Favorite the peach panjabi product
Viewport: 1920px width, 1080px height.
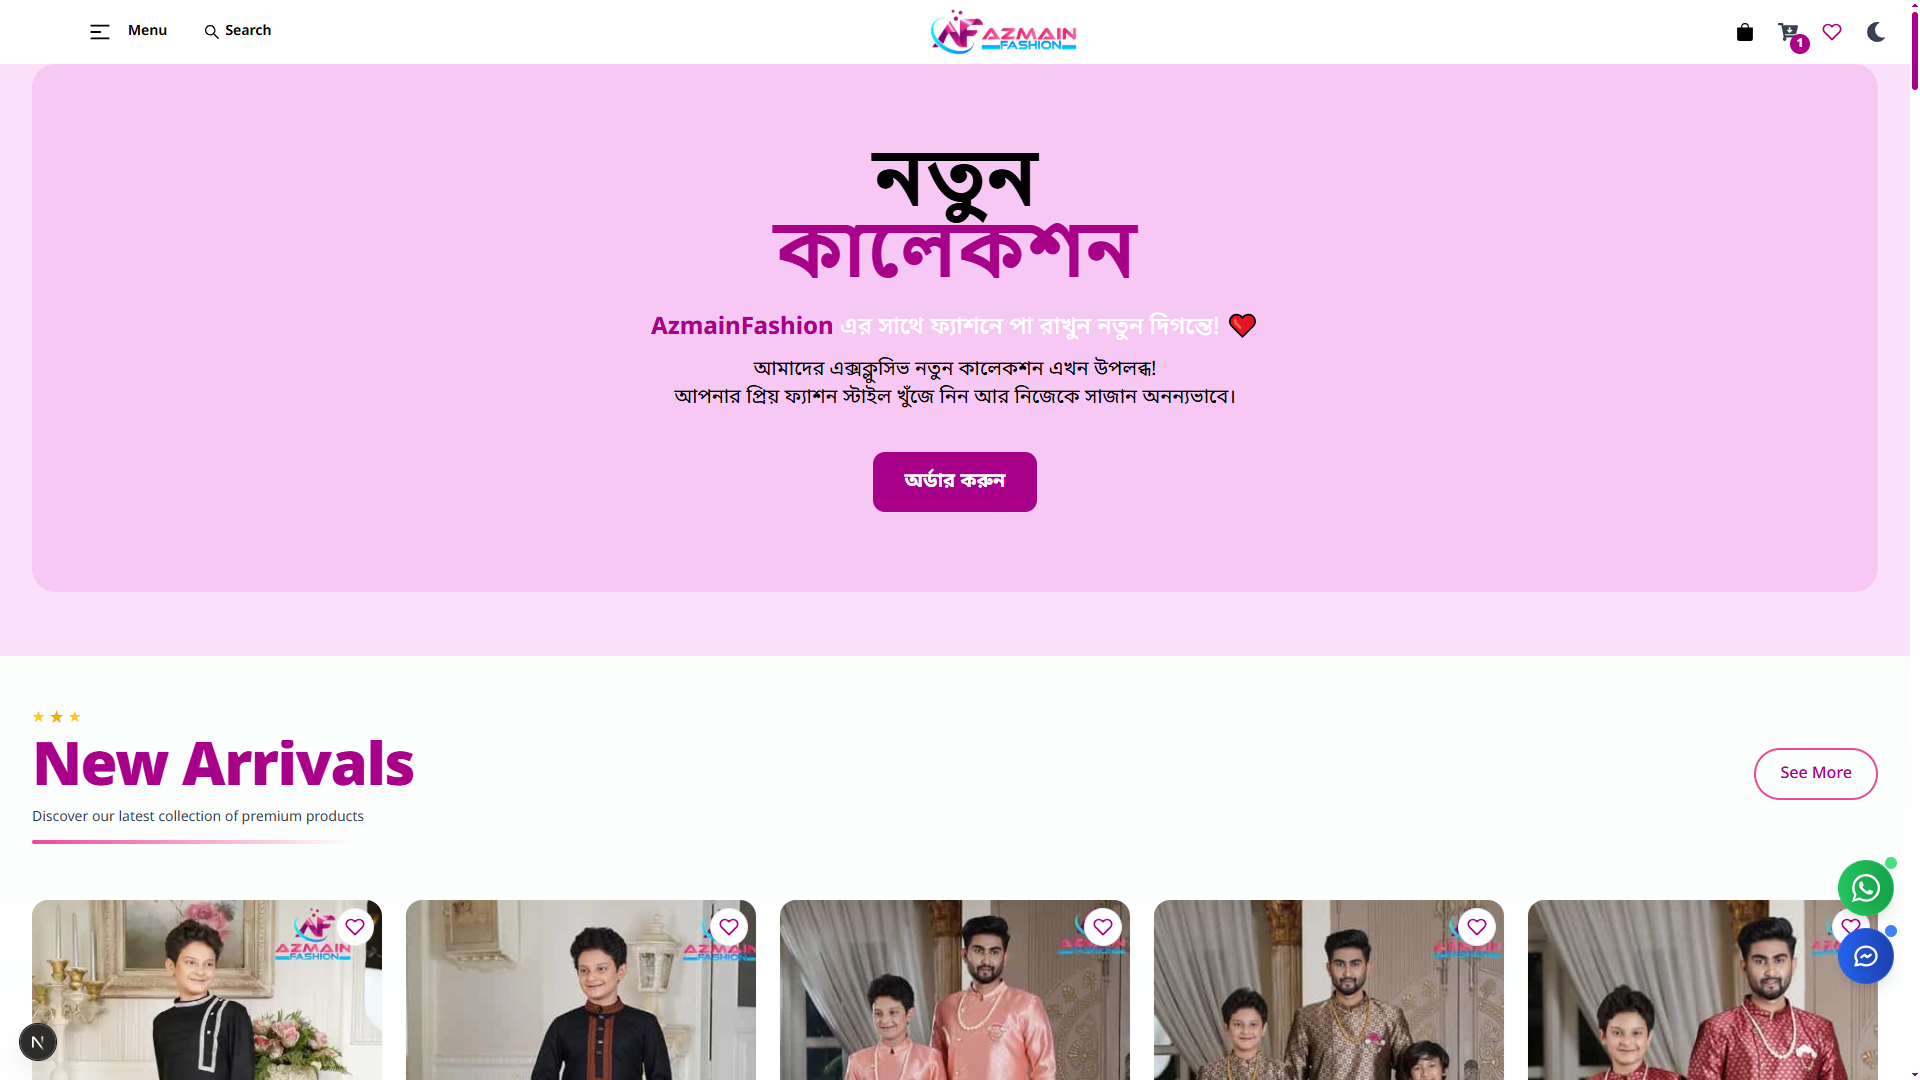[1103, 927]
